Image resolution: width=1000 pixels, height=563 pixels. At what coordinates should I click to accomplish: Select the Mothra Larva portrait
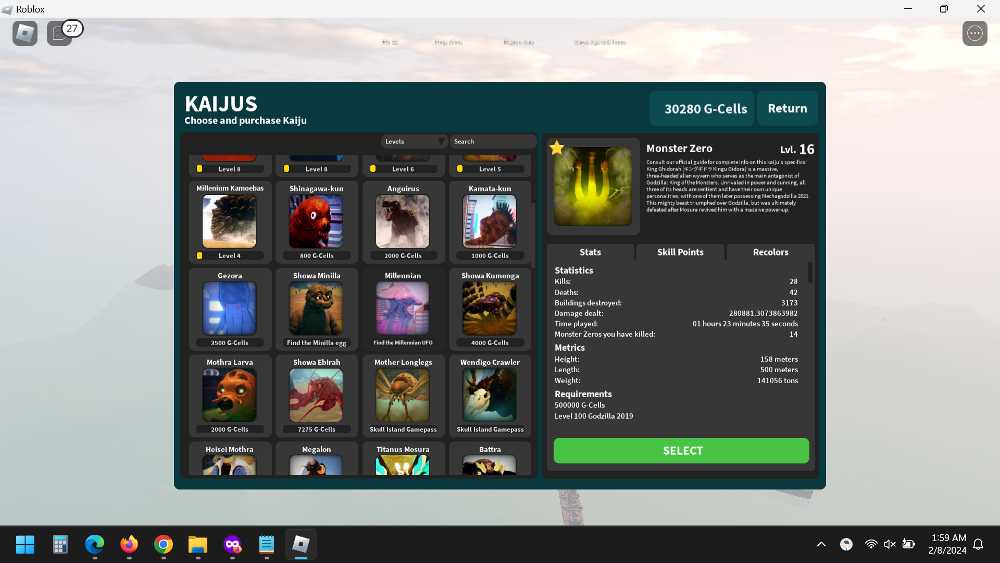tap(230, 395)
